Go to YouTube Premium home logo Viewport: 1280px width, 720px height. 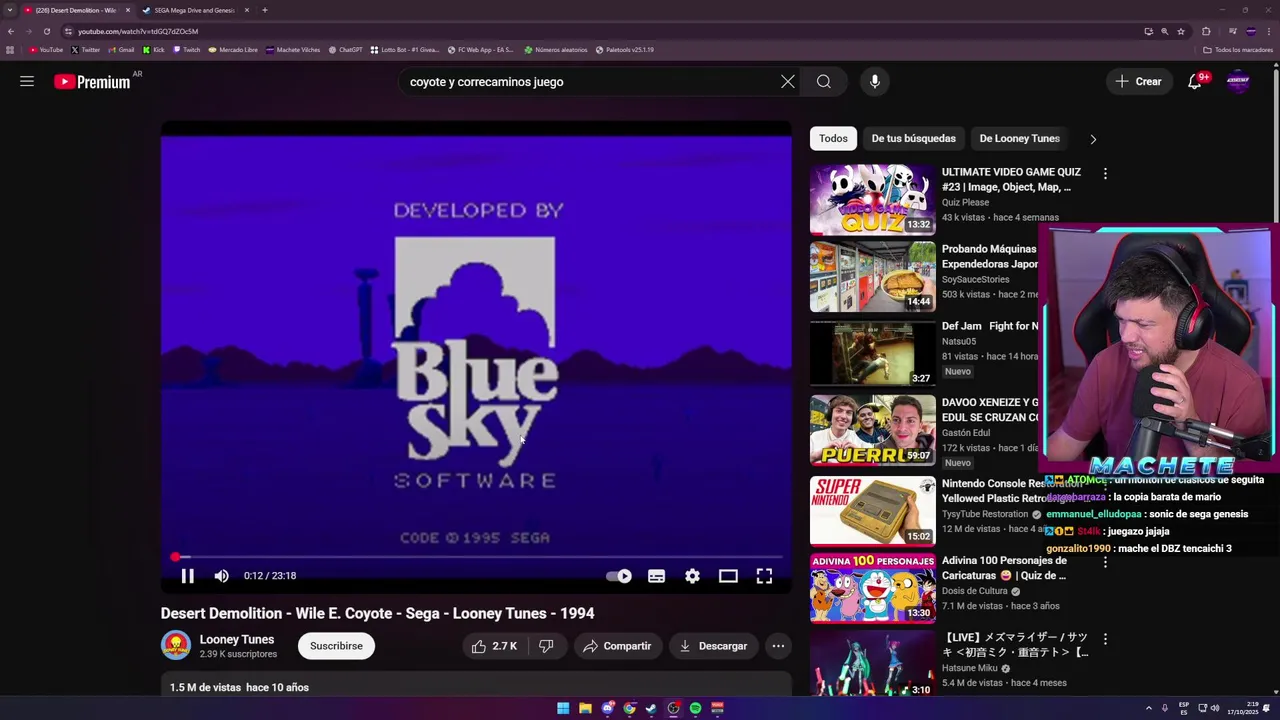tap(92, 82)
